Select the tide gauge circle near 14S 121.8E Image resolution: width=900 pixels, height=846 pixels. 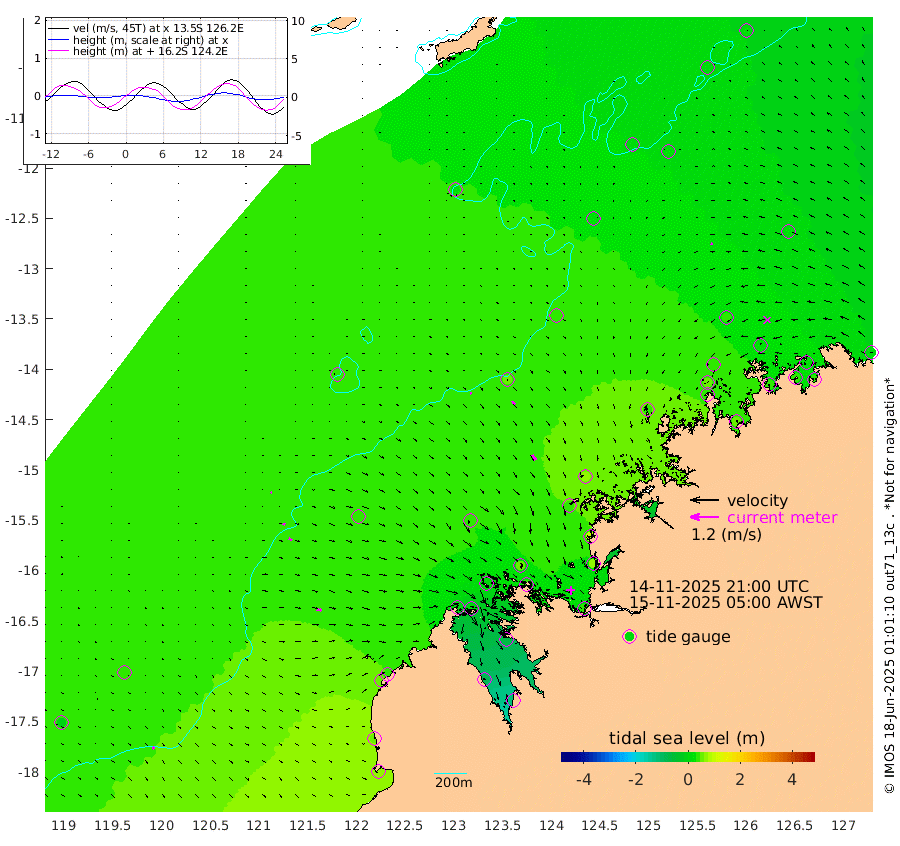(x=338, y=375)
